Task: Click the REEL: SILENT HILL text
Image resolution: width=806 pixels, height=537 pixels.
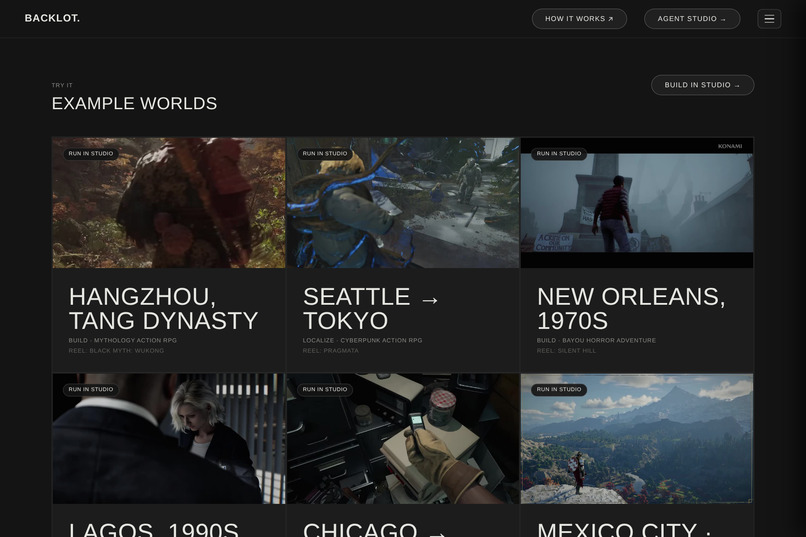Action: coord(566,350)
